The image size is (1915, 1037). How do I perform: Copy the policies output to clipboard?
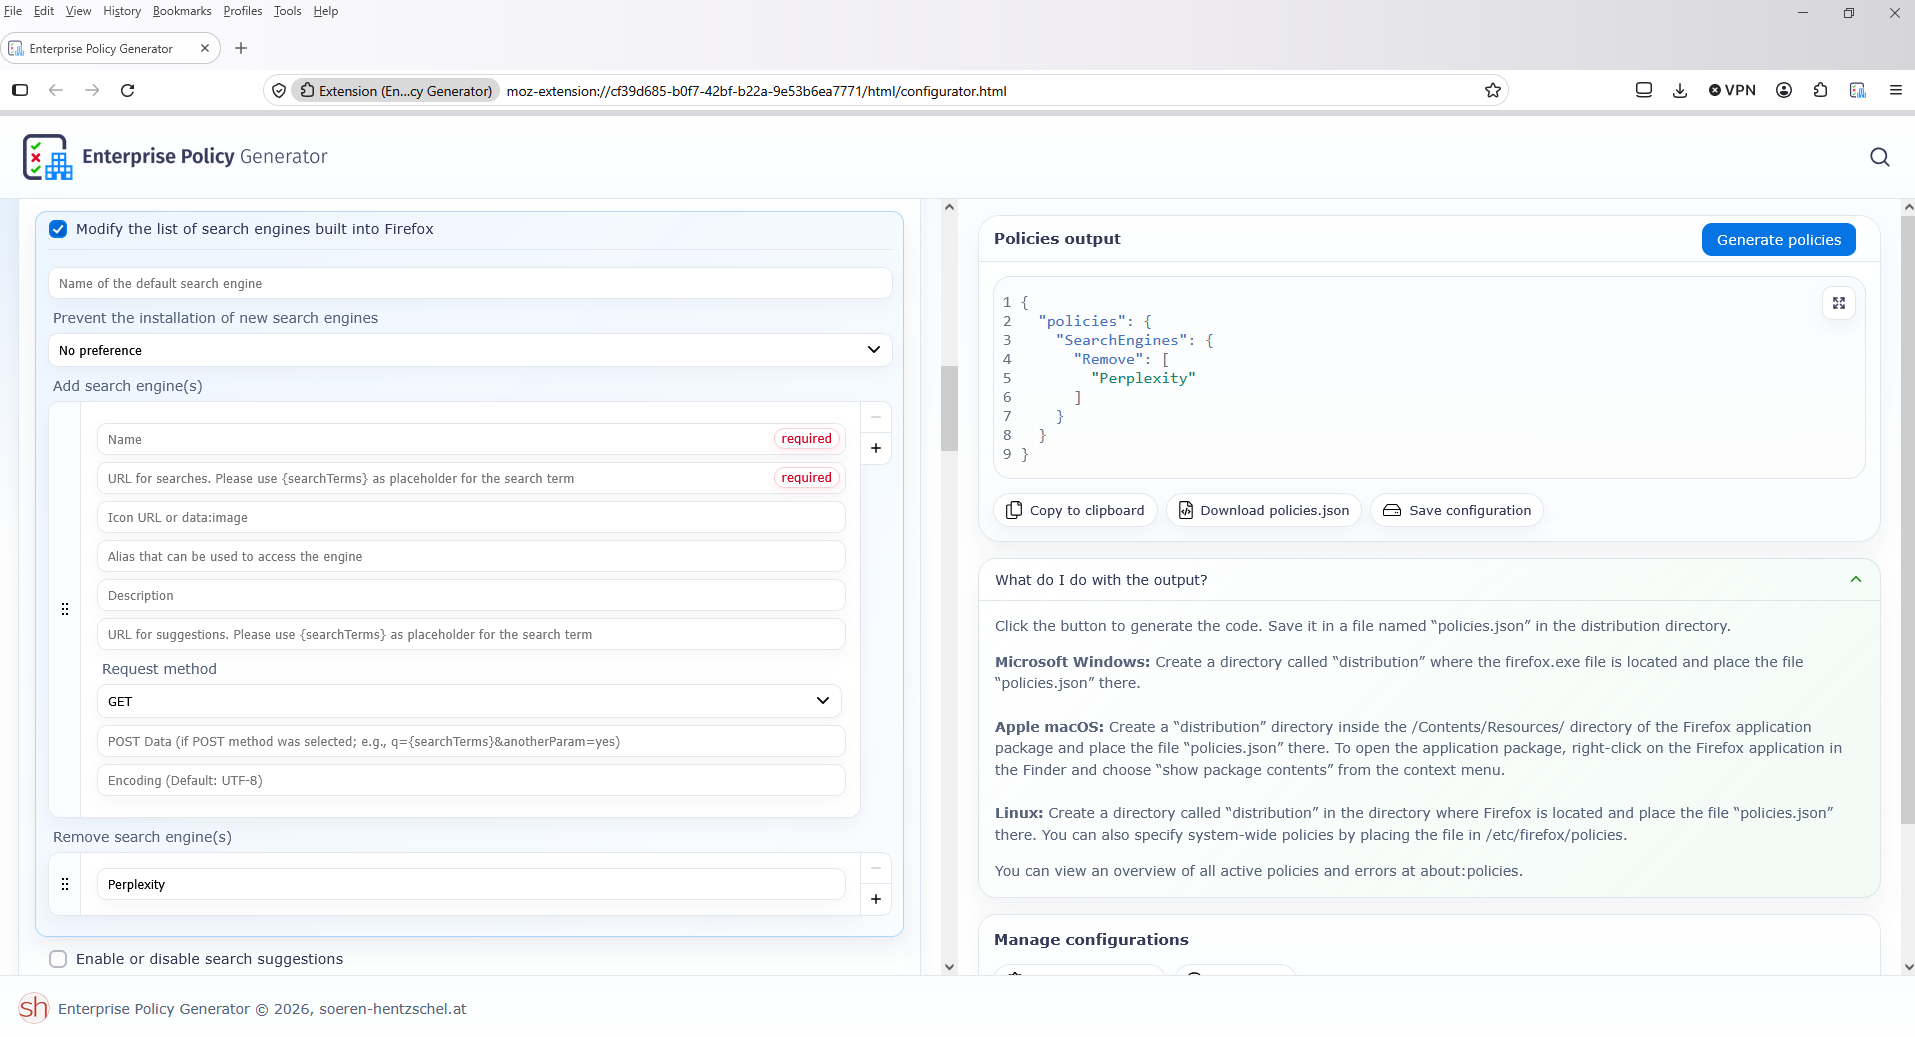click(x=1075, y=510)
